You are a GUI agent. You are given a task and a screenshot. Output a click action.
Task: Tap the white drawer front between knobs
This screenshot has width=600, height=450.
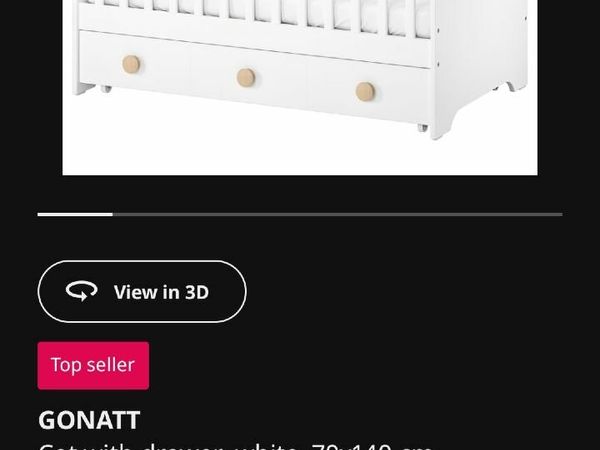(x=306, y=82)
